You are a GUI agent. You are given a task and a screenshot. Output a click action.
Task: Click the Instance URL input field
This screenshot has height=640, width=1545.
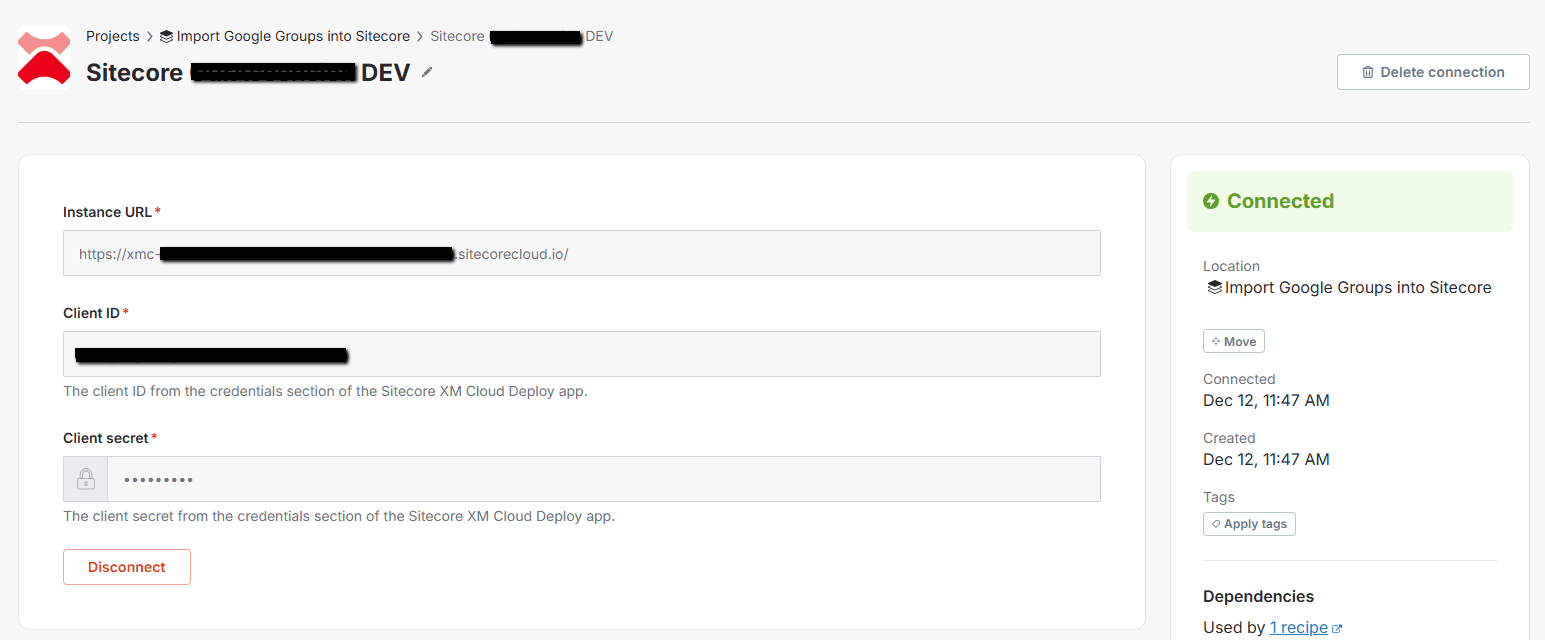click(582, 253)
